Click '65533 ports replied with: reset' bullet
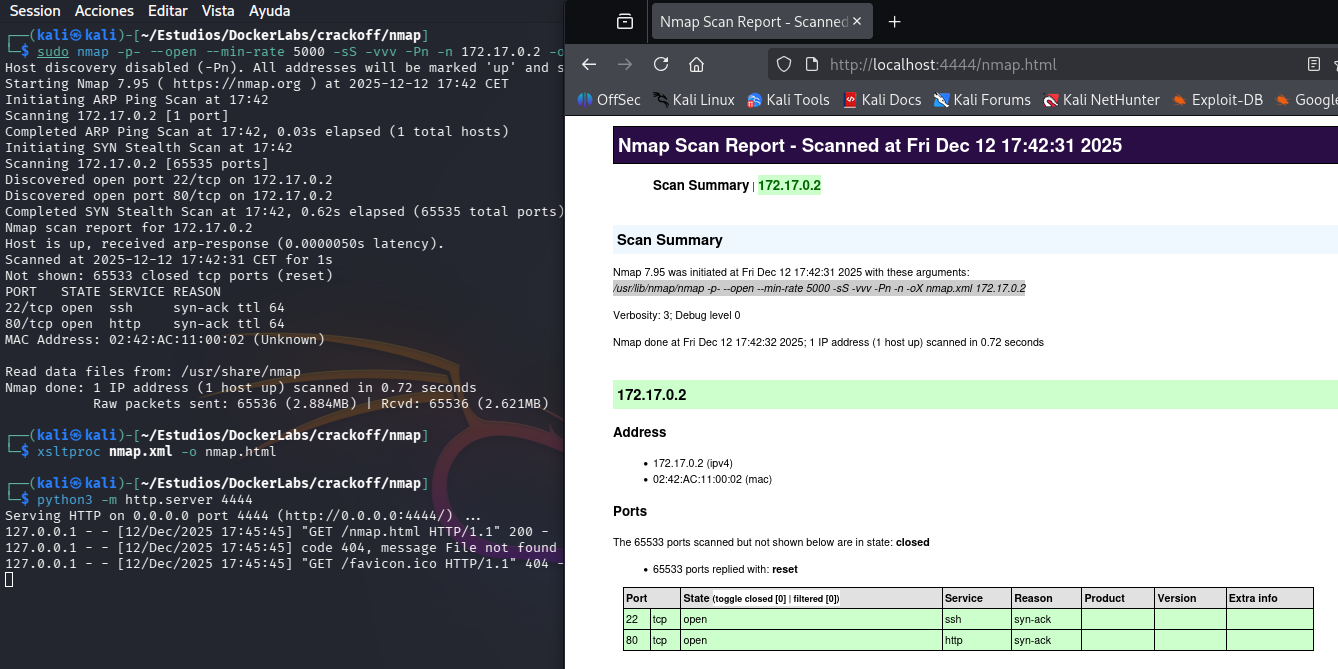 pos(725,569)
